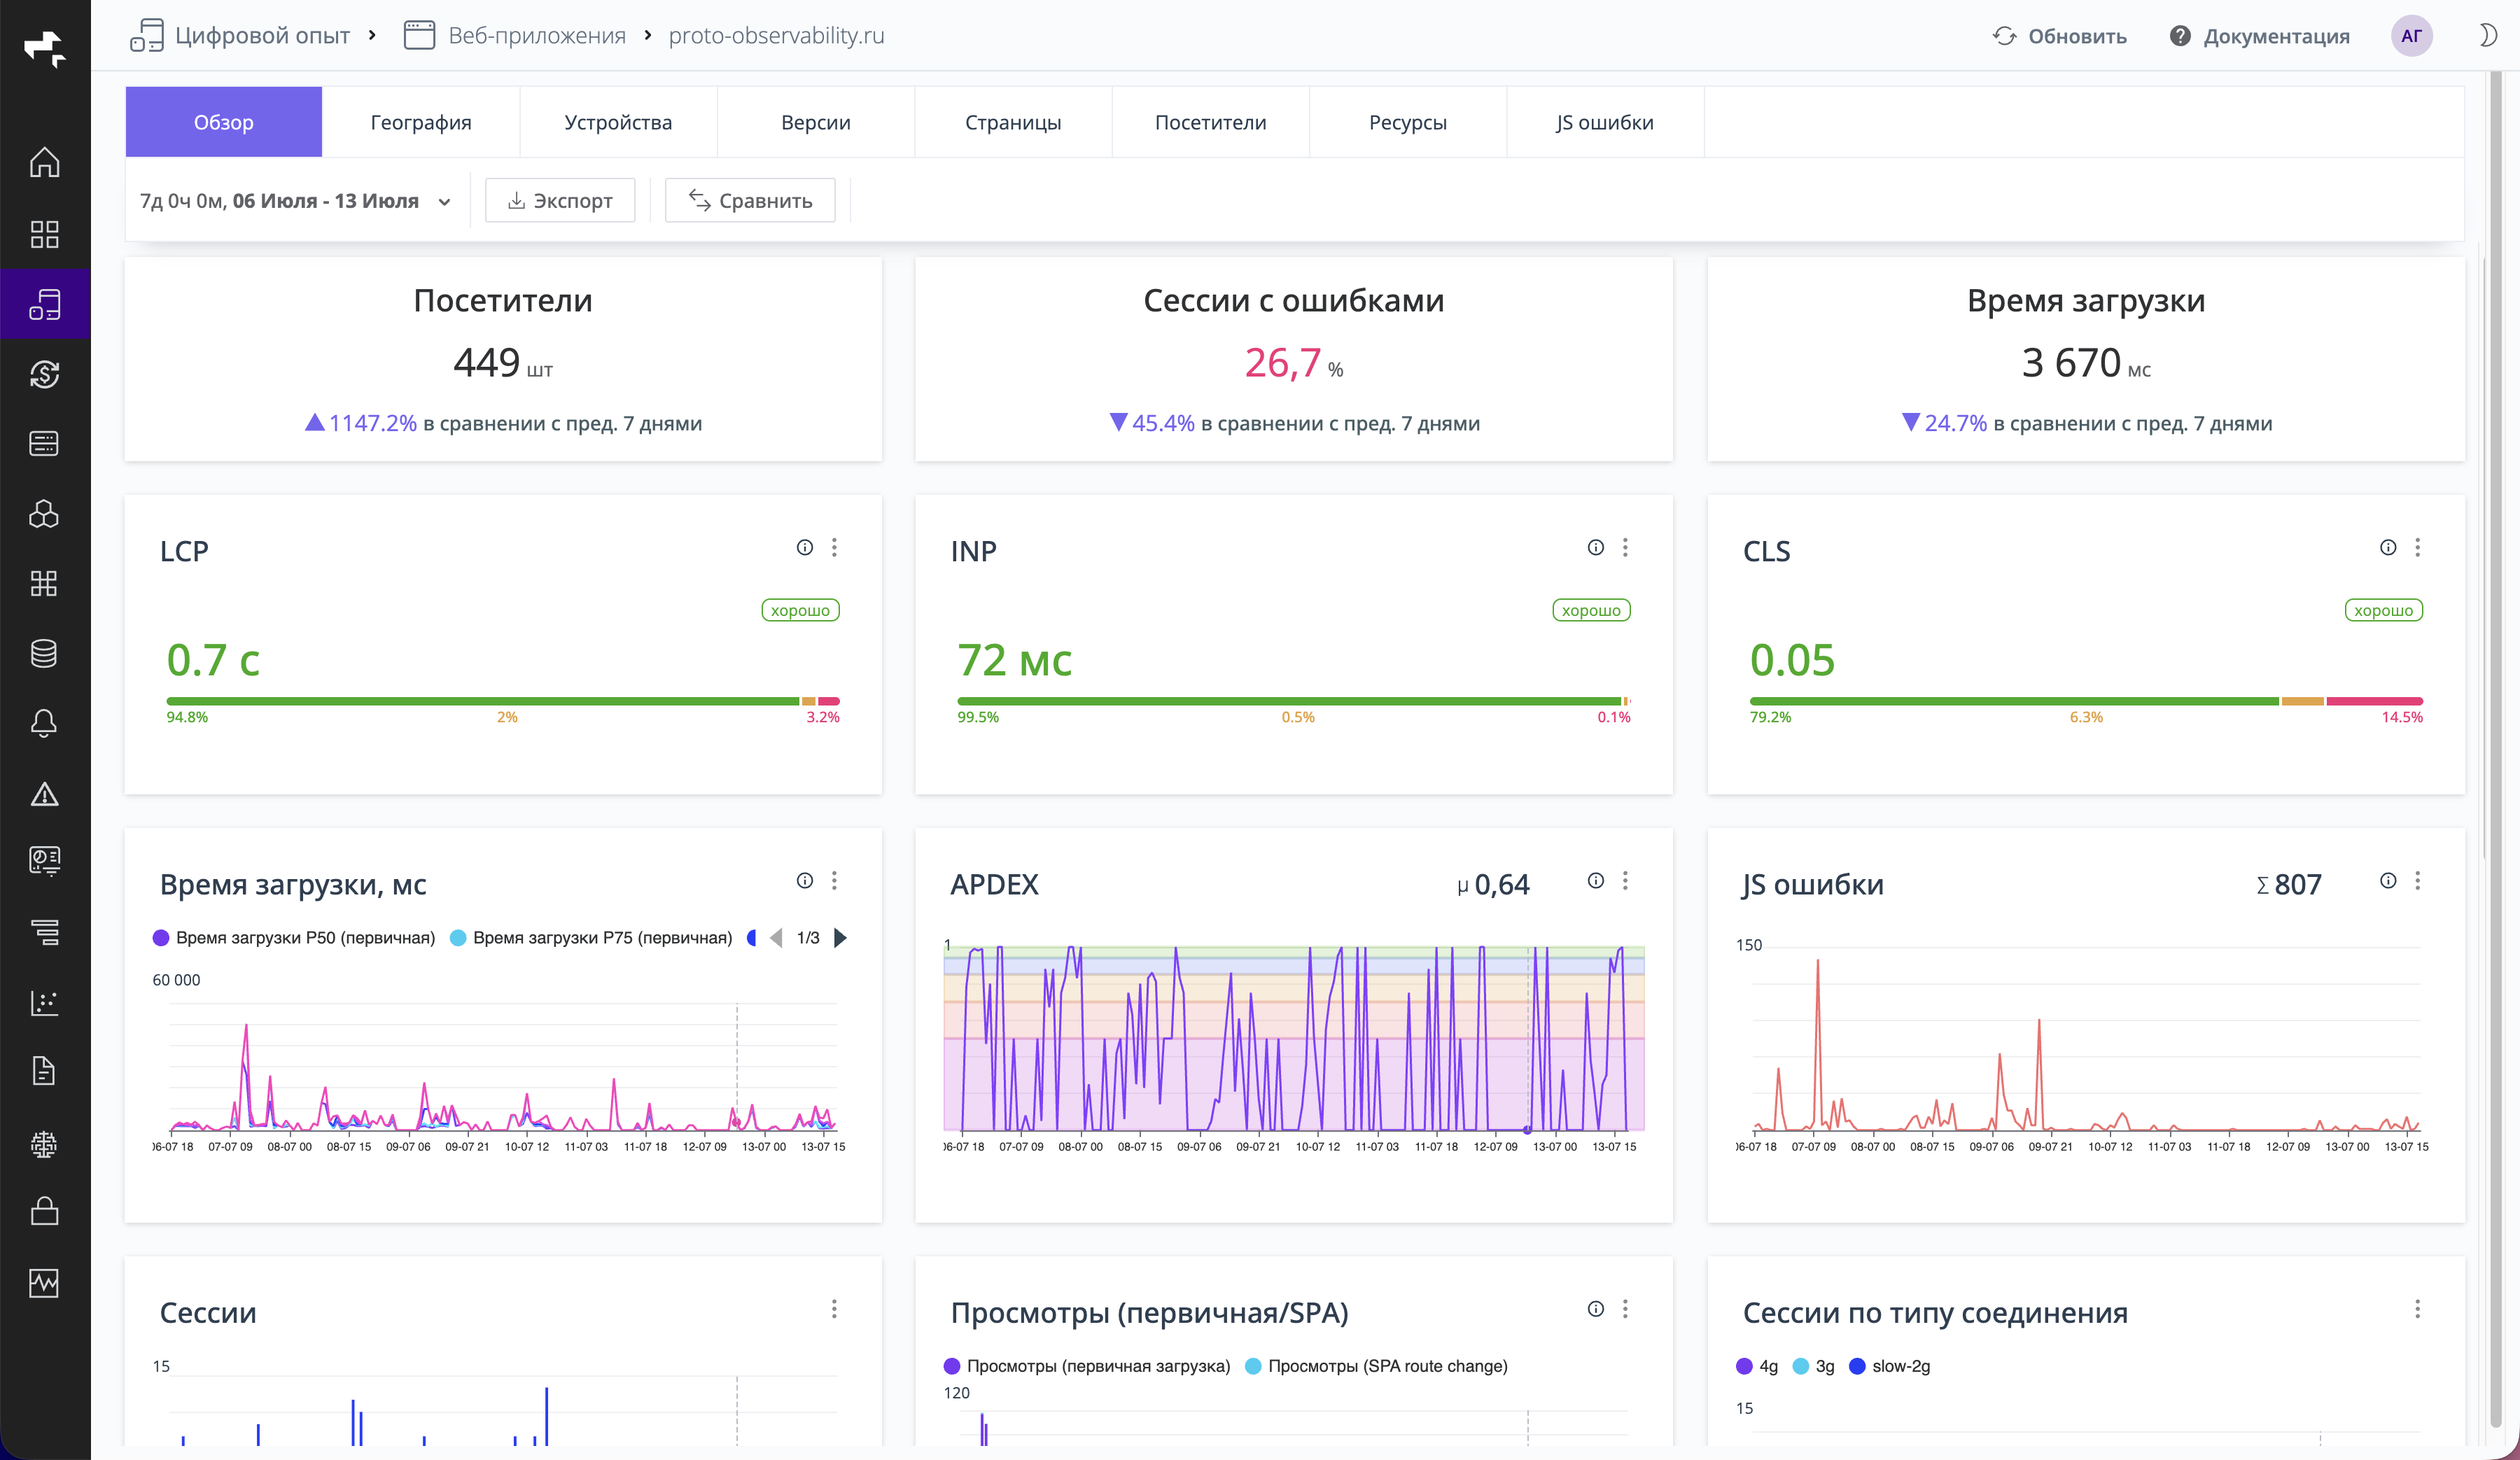Open the hexagon cluster icon in sidebar
The height and width of the screenshot is (1460, 2520).
(44, 514)
